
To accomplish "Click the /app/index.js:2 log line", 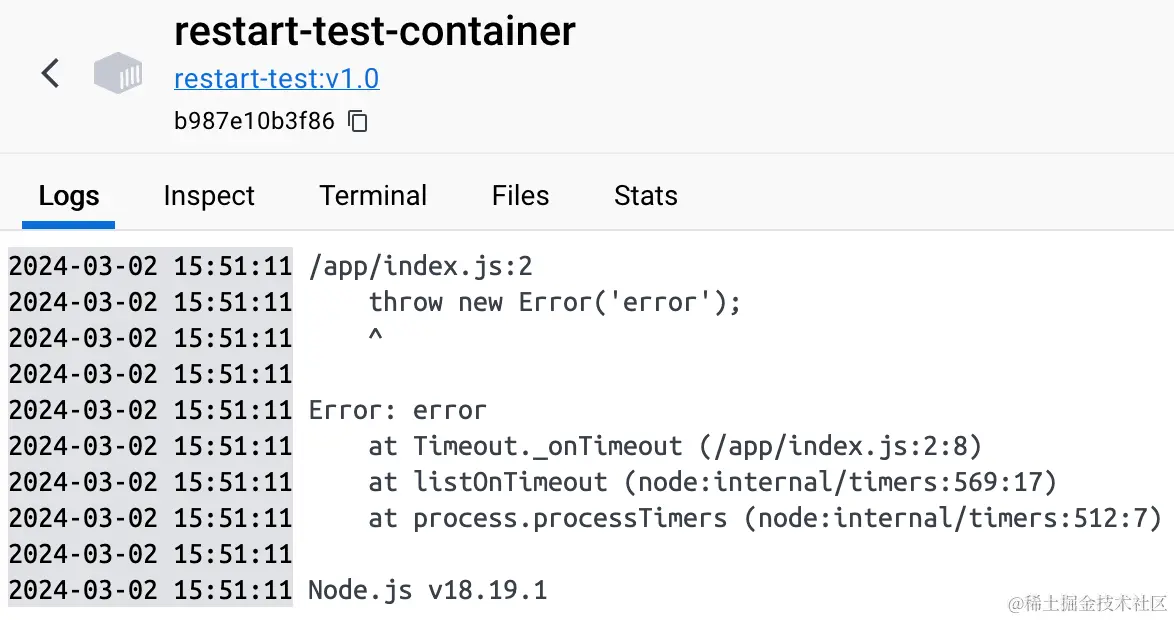I will pos(420,267).
